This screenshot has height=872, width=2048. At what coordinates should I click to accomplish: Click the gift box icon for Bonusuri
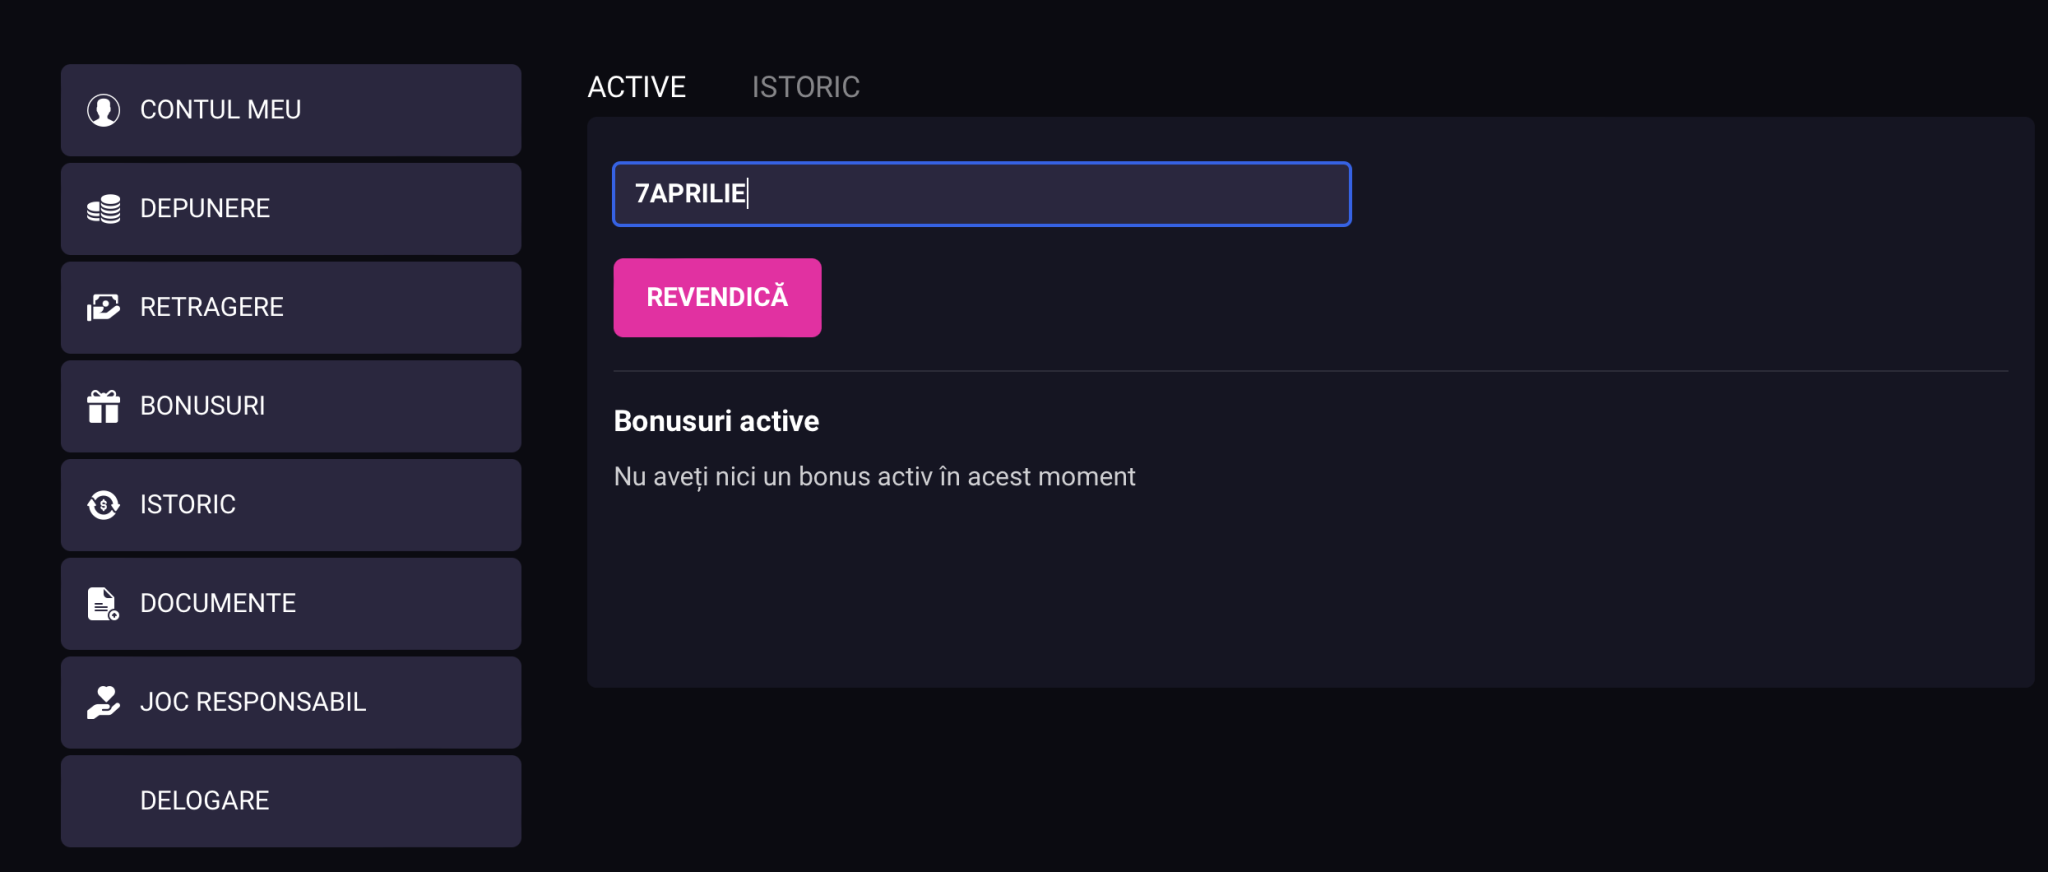103,406
